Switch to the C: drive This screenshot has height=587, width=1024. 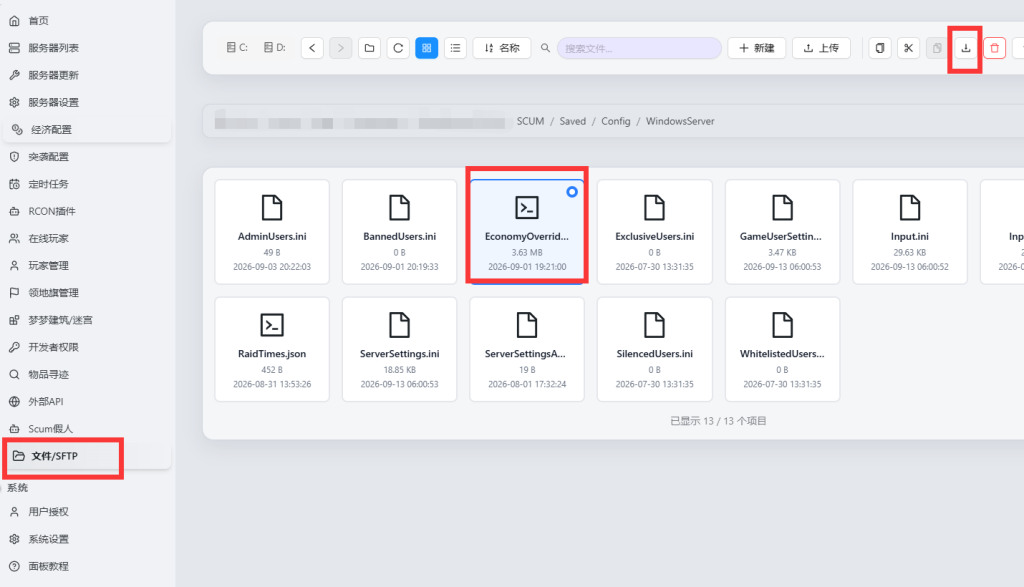click(237, 48)
